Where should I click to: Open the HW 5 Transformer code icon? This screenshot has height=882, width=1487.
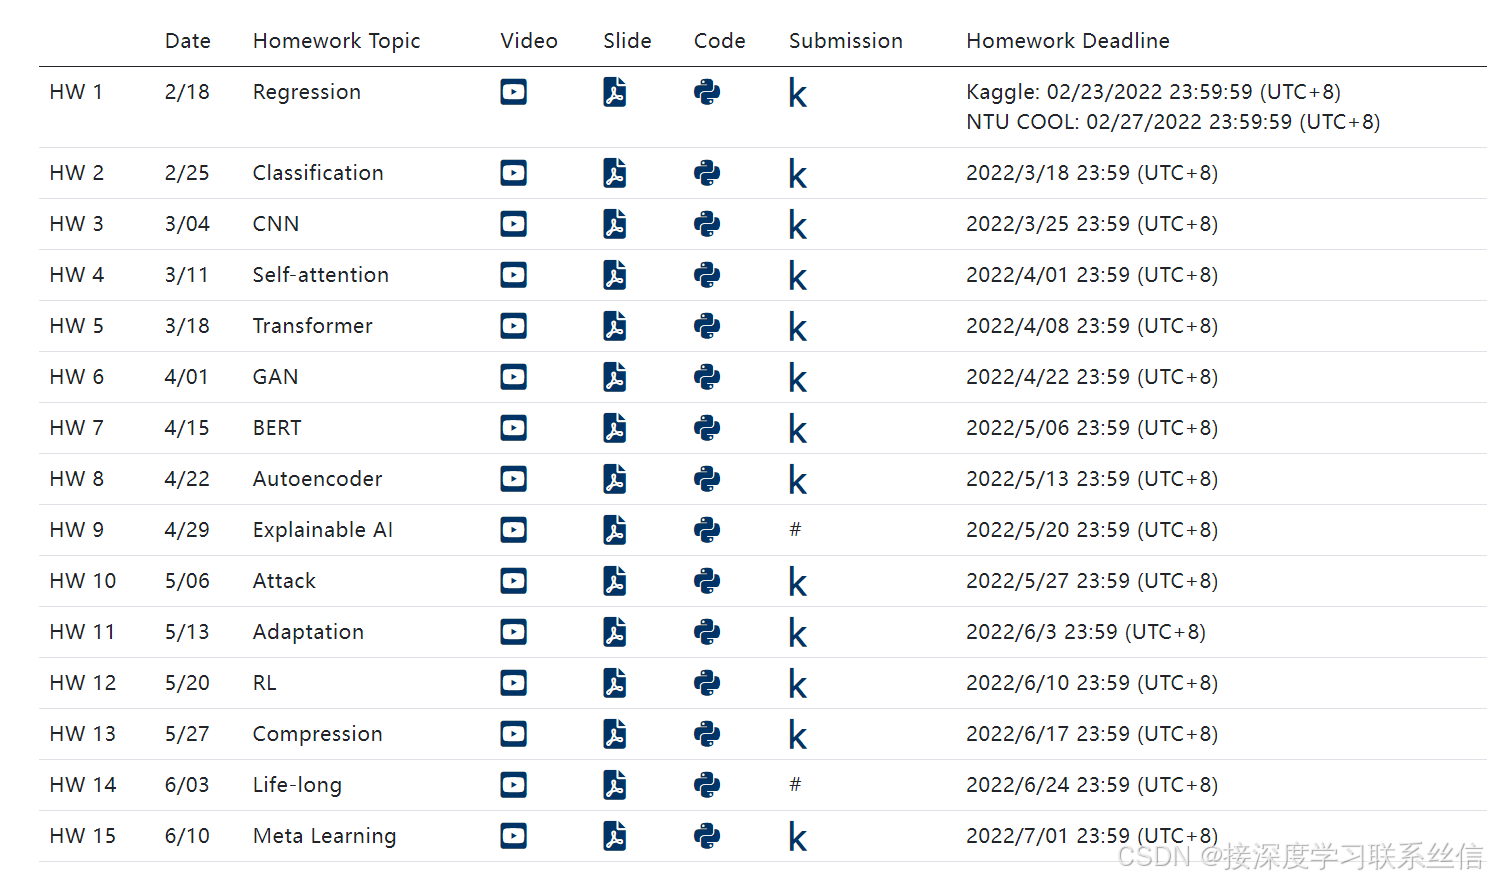tap(707, 326)
